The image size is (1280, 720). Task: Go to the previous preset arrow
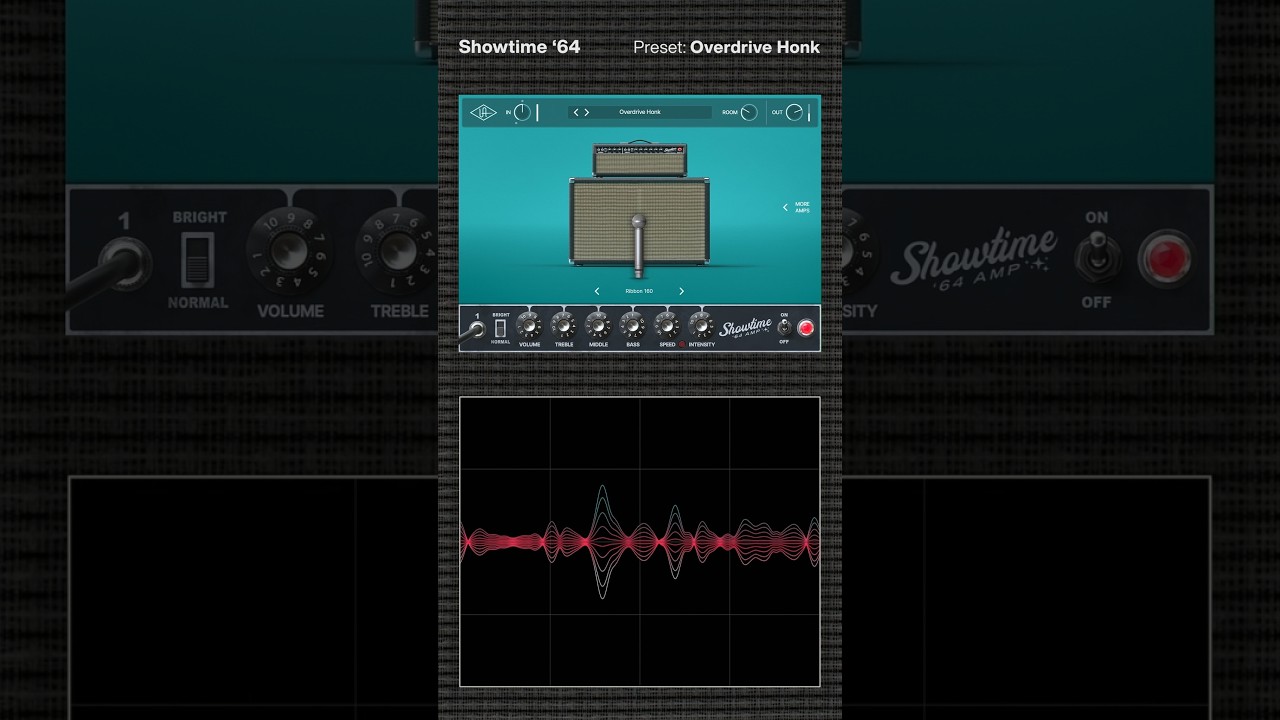click(x=576, y=112)
